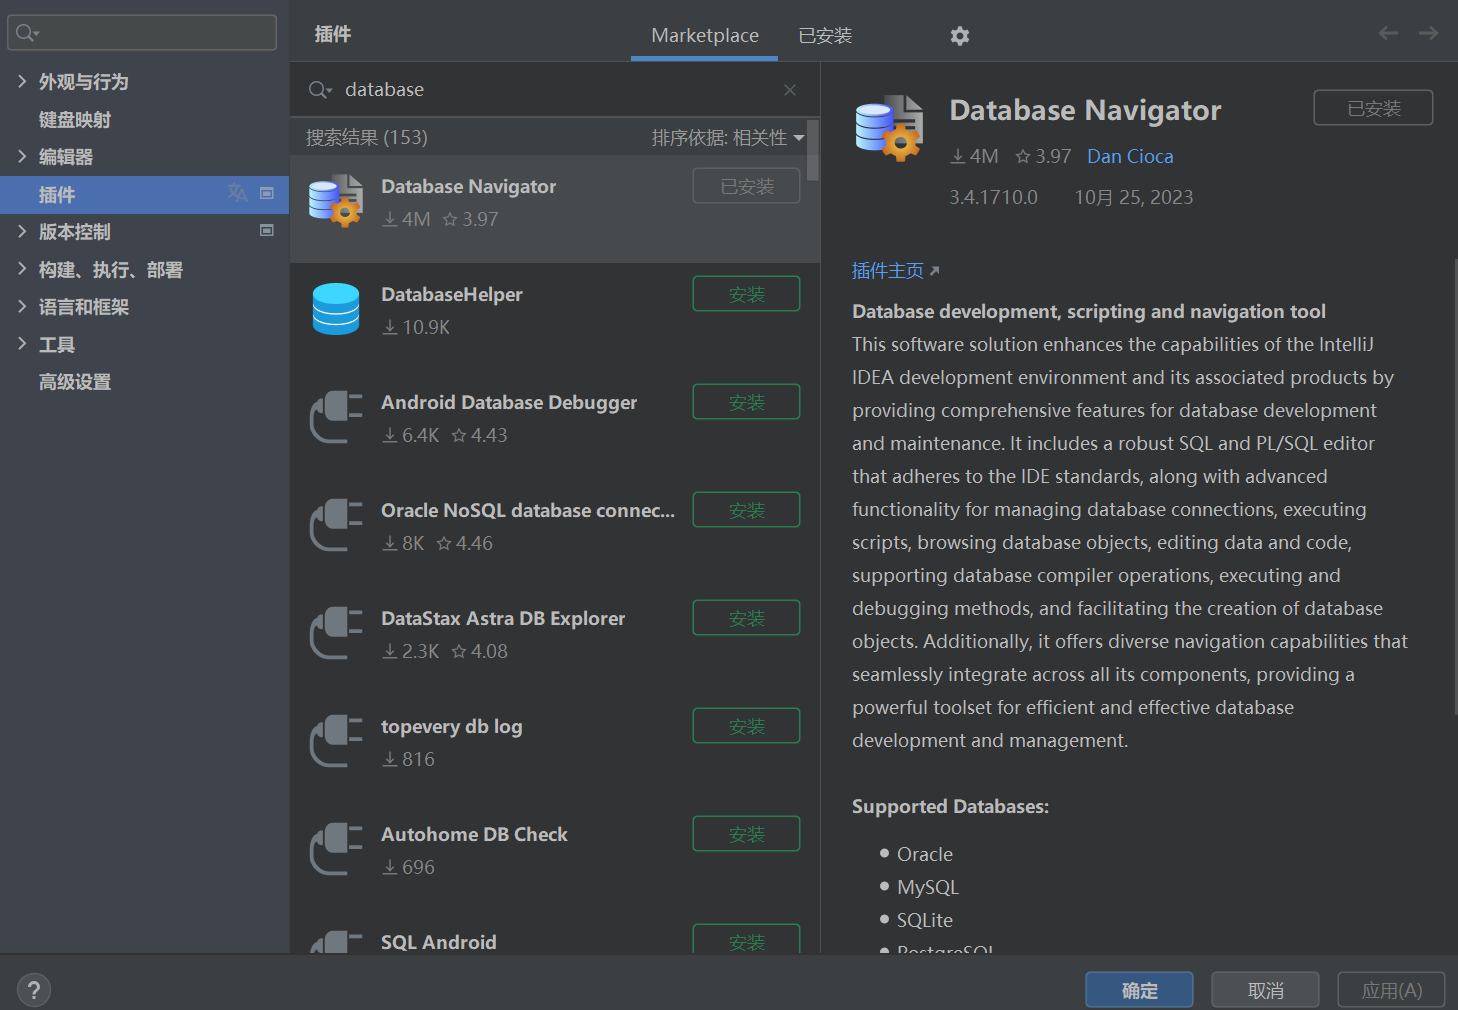Expand the 语言和框架 settings group
The width and height of the screenshot is (1458, 1010).
(22, 306)
